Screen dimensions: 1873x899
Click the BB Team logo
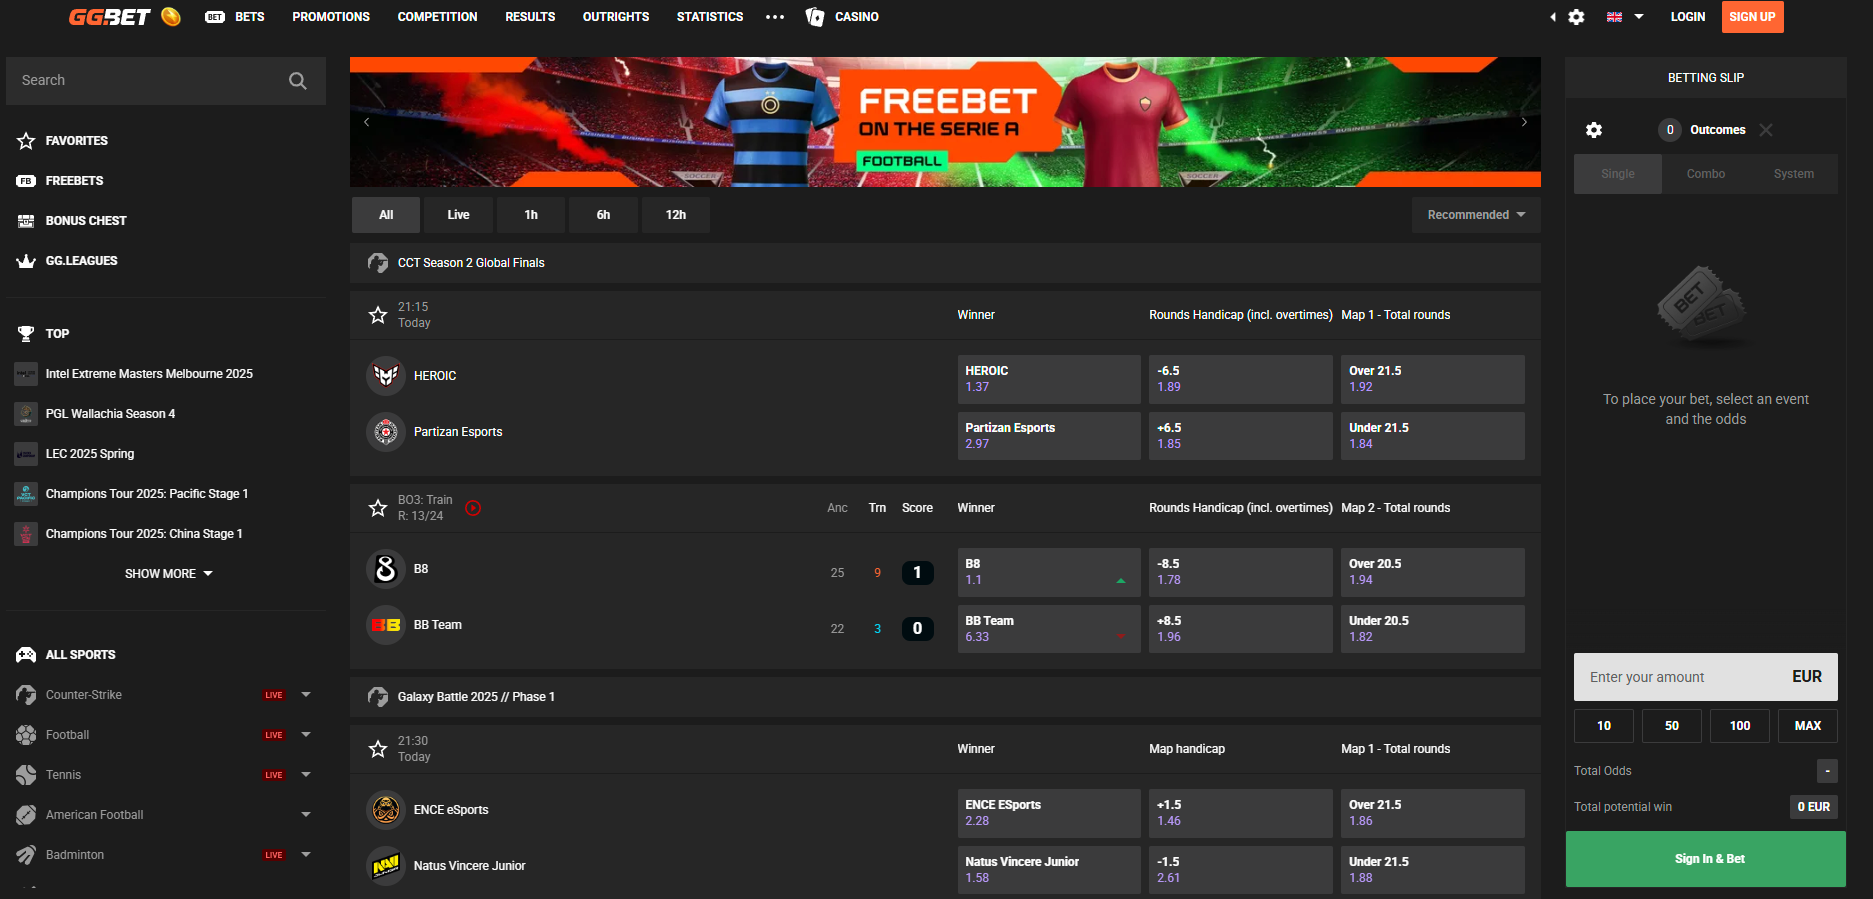pos(386,625)
